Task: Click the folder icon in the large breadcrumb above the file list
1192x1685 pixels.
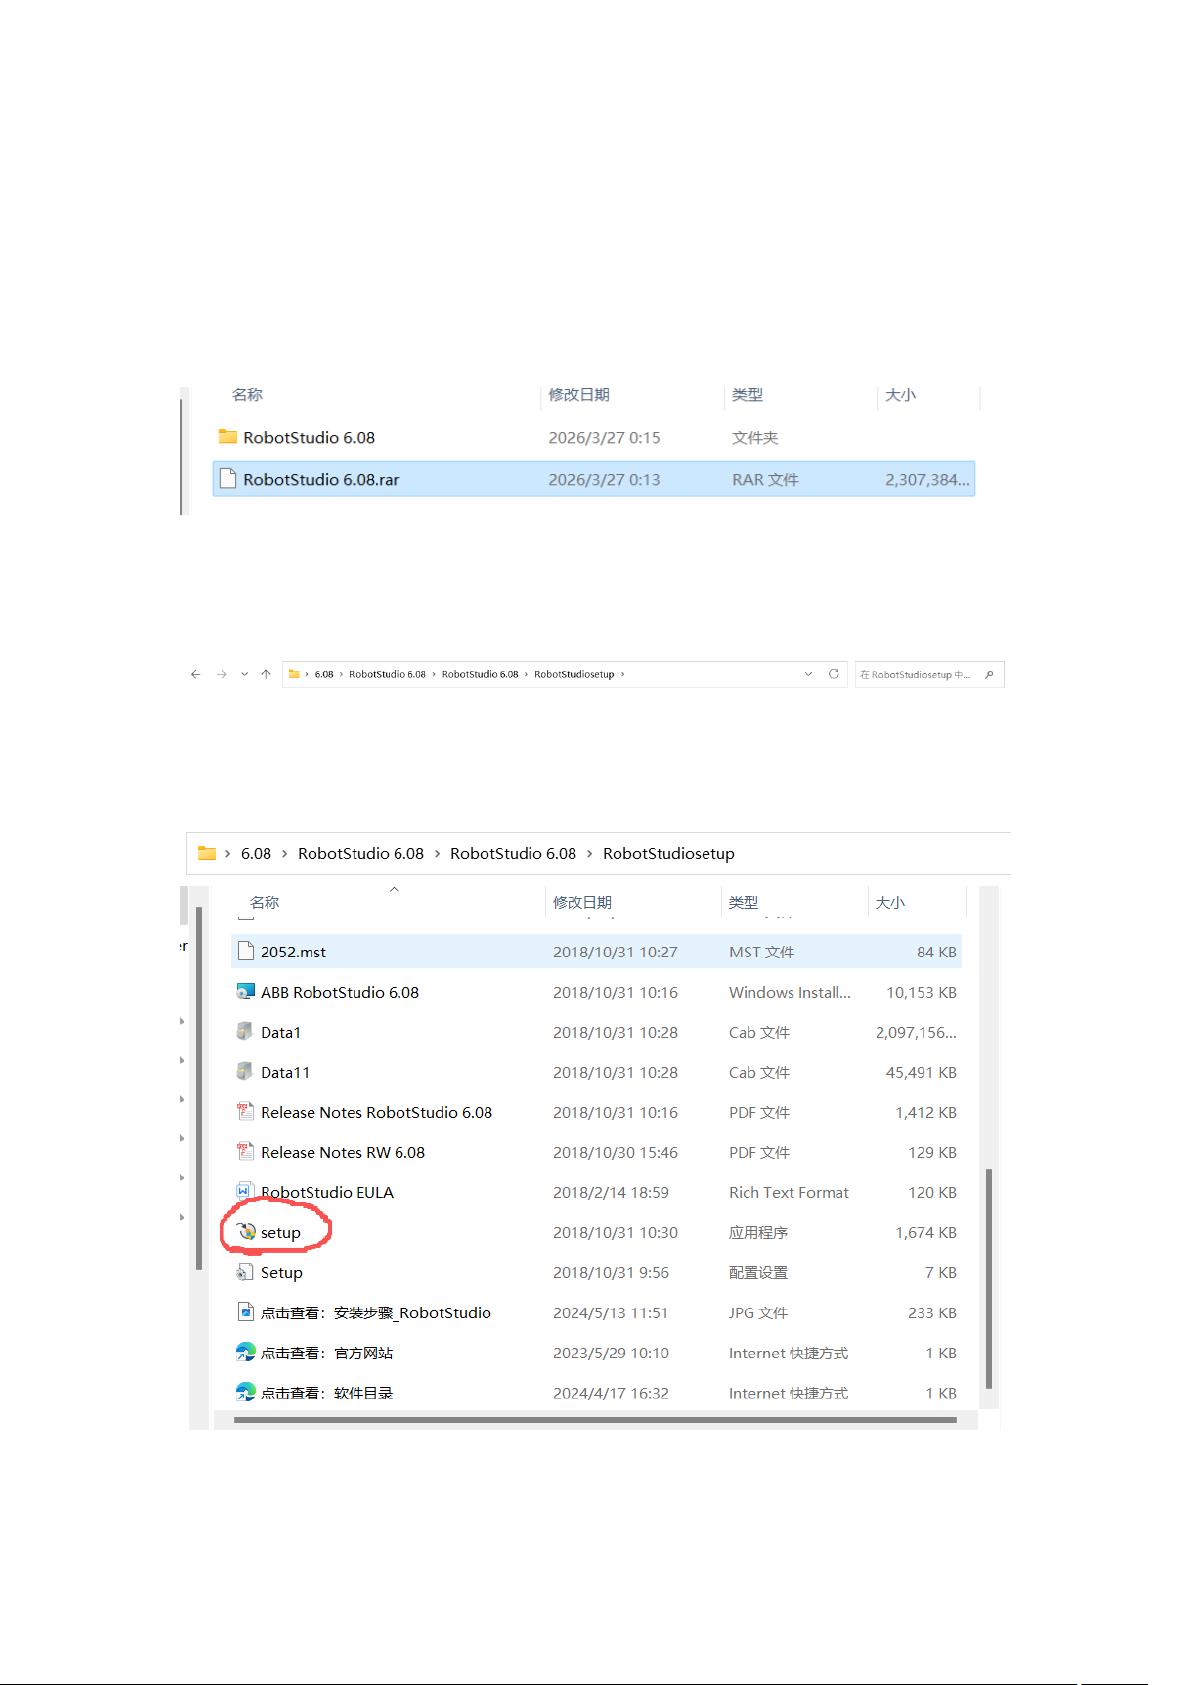Action: click(207, 853)
